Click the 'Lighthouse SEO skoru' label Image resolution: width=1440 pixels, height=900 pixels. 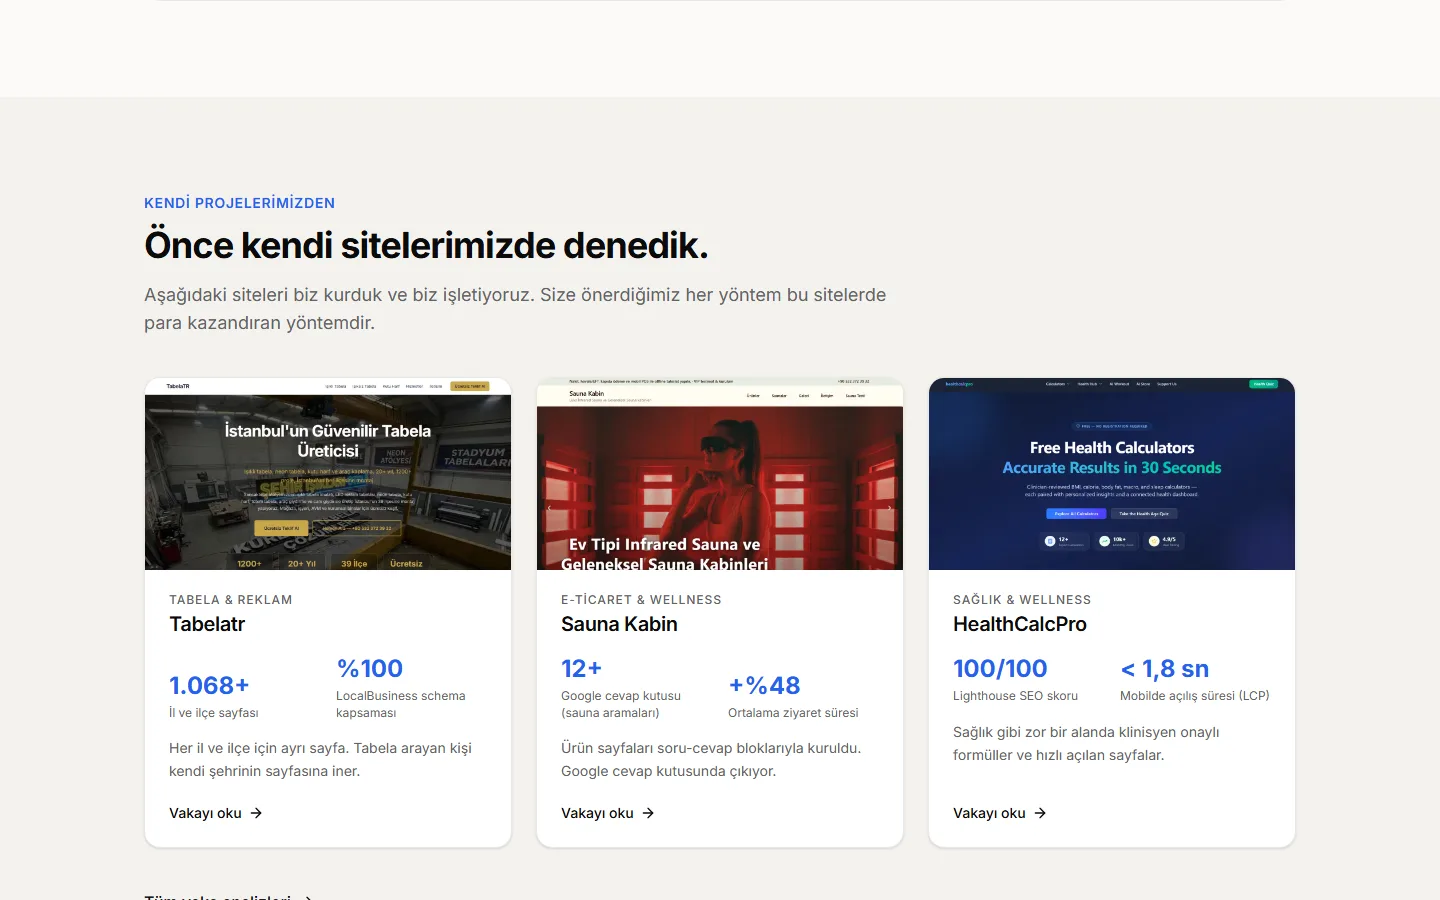tap(1015, 696)
